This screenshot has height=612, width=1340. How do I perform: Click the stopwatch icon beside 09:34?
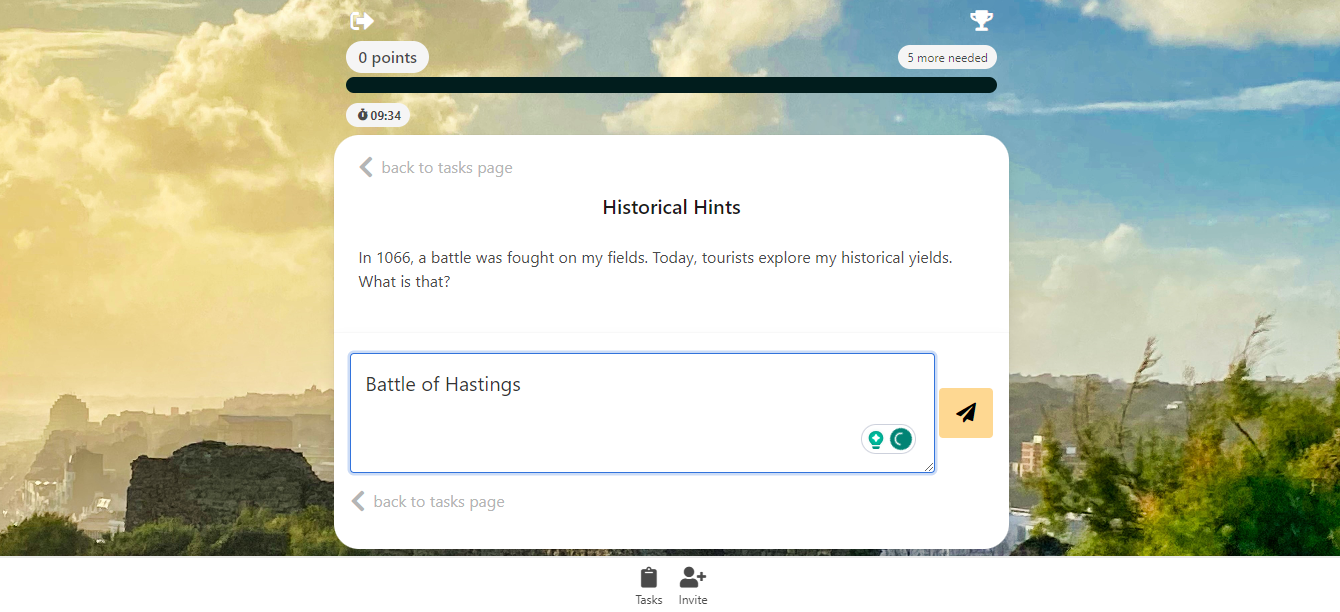362,115
